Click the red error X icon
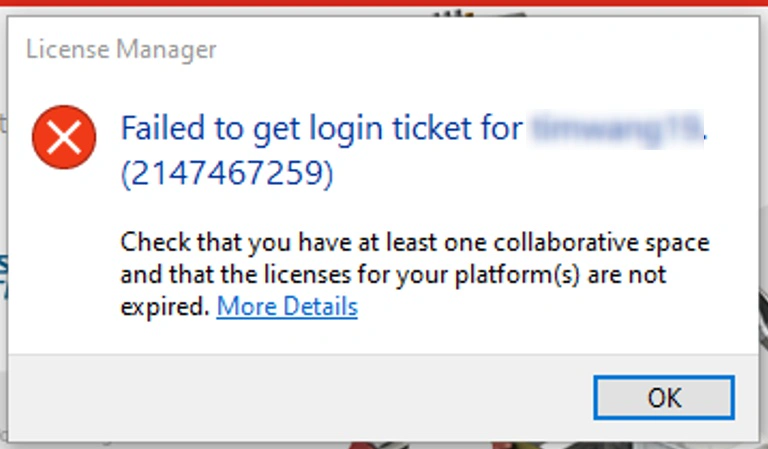 pos(64,137)
